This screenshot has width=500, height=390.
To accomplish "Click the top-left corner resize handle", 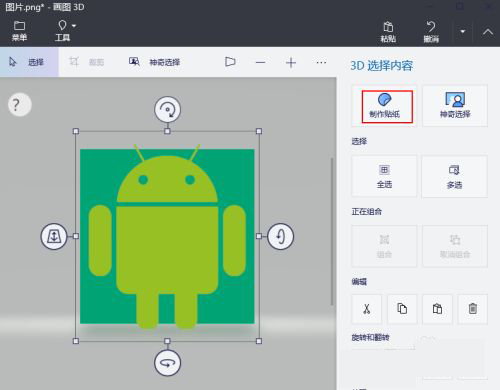I will (x=76, y=131).
